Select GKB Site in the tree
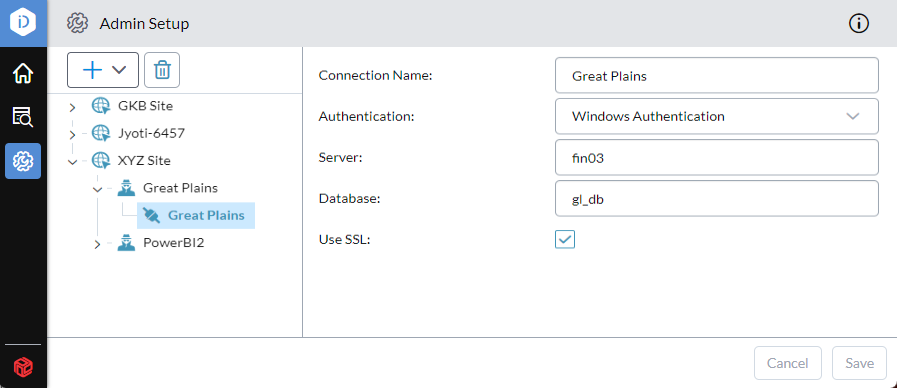 [x=145, y=106]
